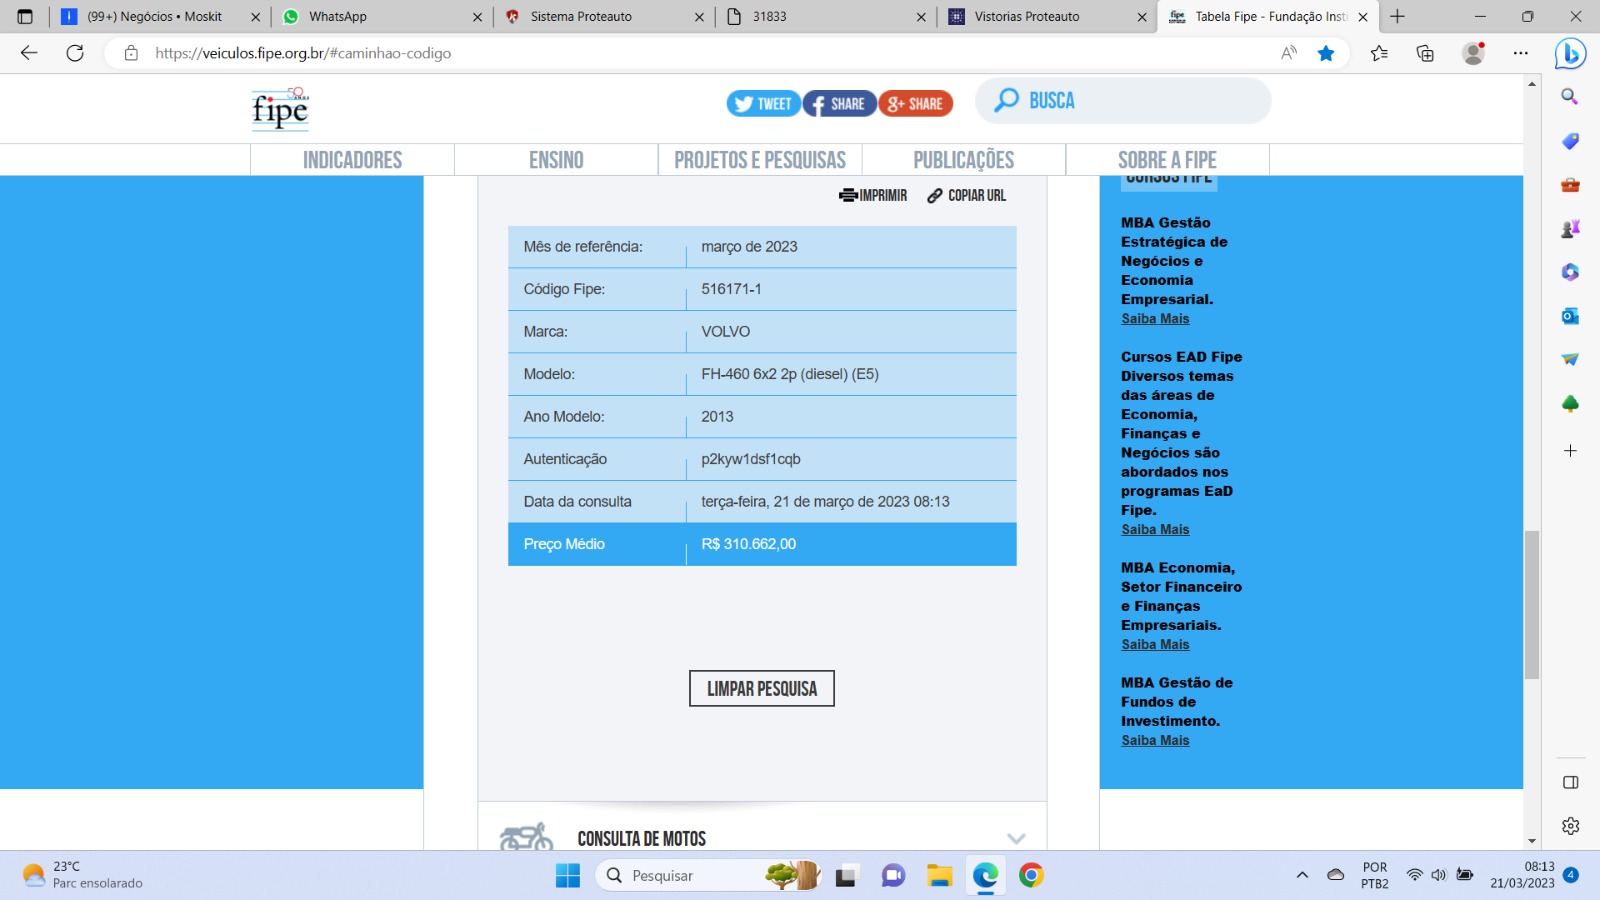
Task: Click the Tweet share button
Action: click(763, 104)
